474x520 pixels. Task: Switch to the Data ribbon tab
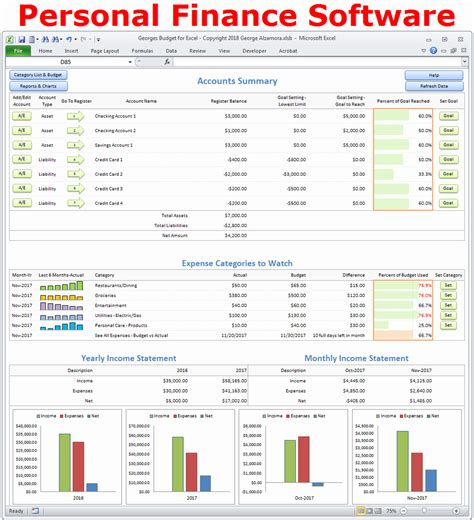(171, 51)
